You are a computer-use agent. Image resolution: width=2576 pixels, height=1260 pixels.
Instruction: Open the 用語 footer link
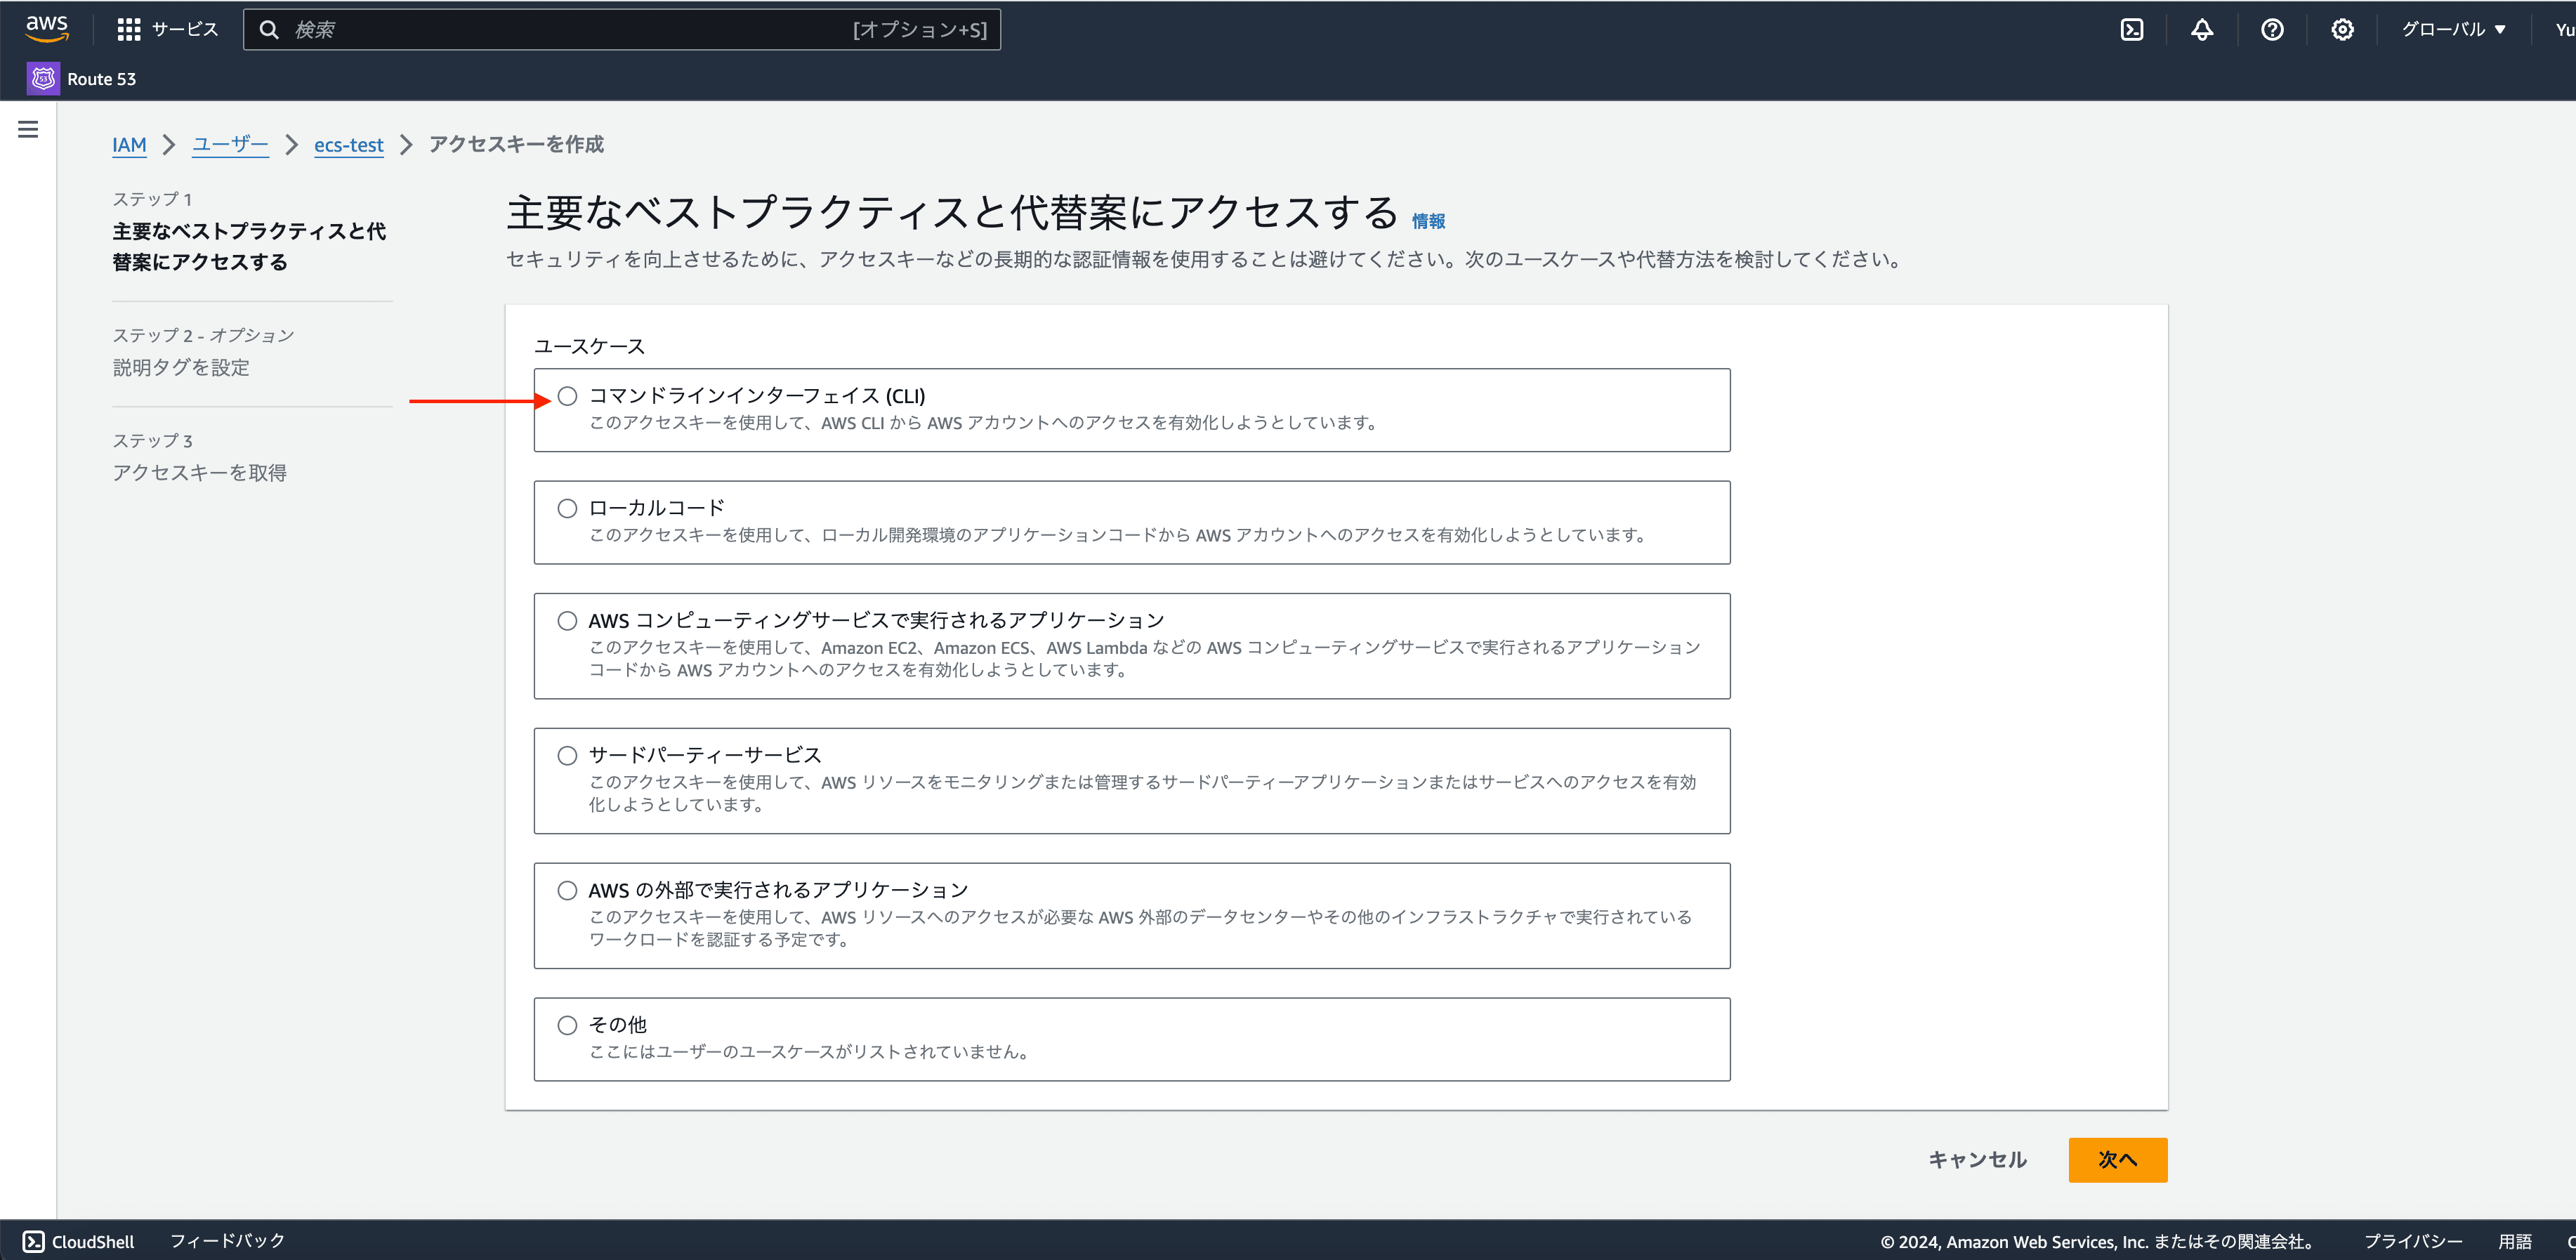tap(2515, 1241)
